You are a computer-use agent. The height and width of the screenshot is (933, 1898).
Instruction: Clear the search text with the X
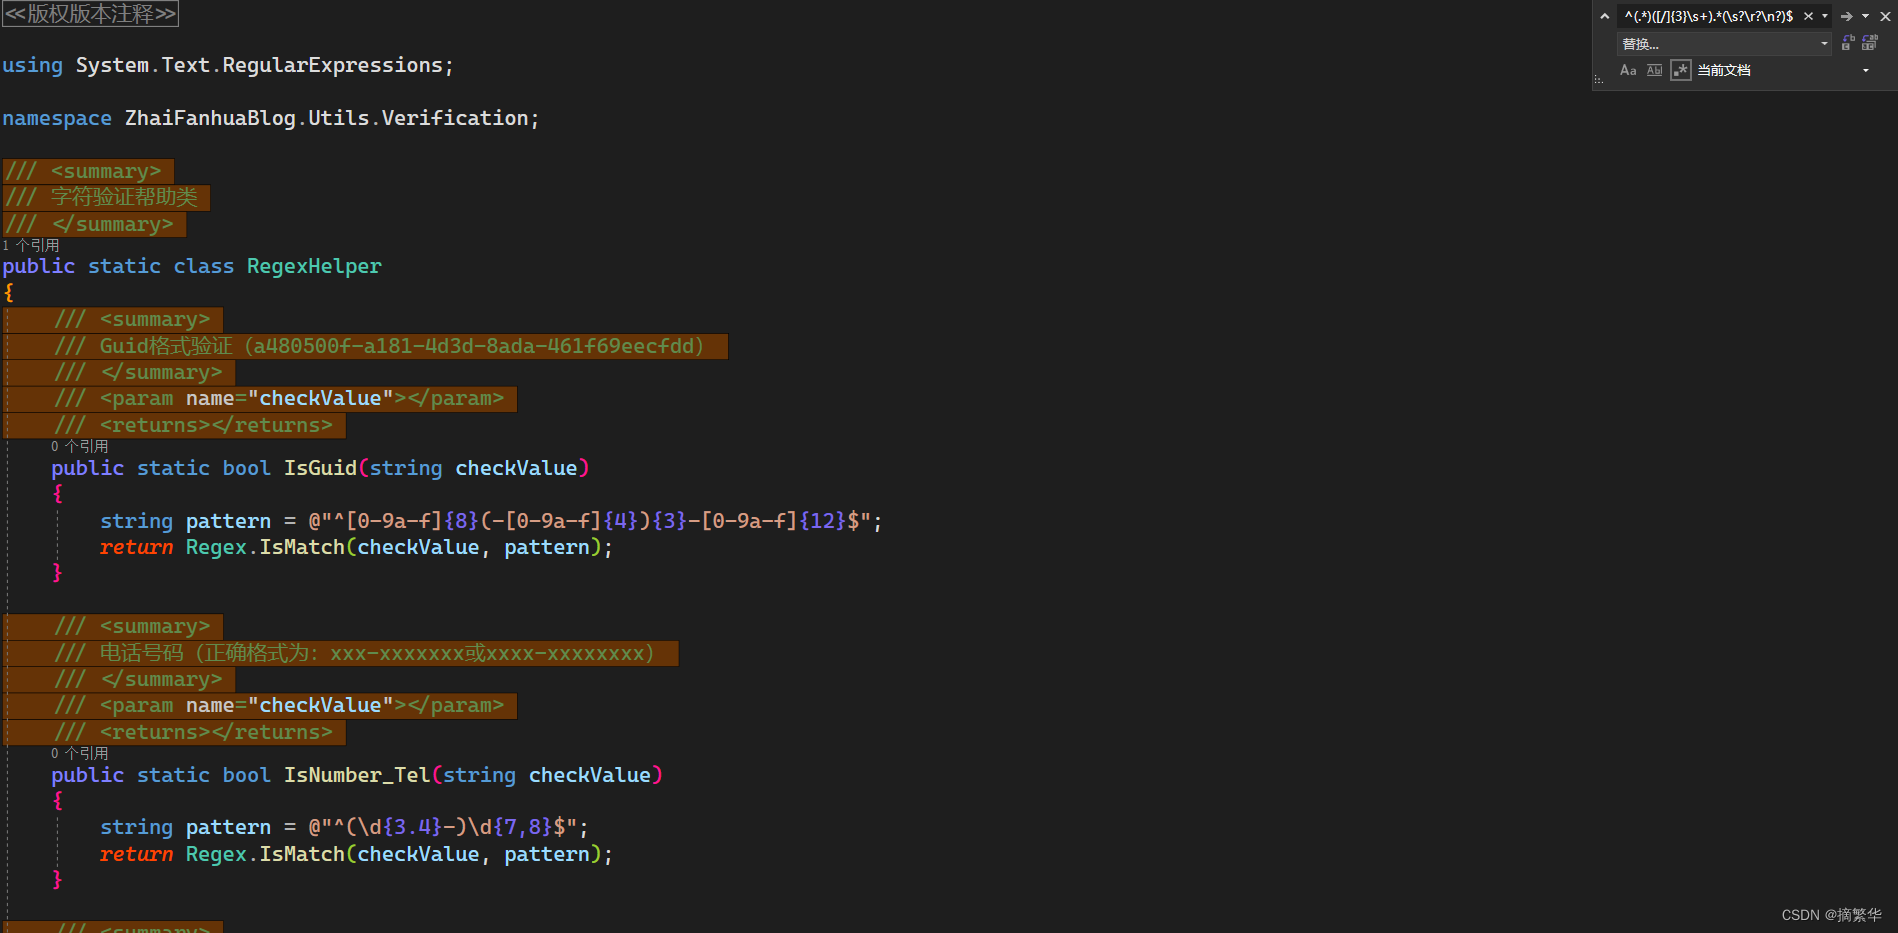tap(1808, 16)
